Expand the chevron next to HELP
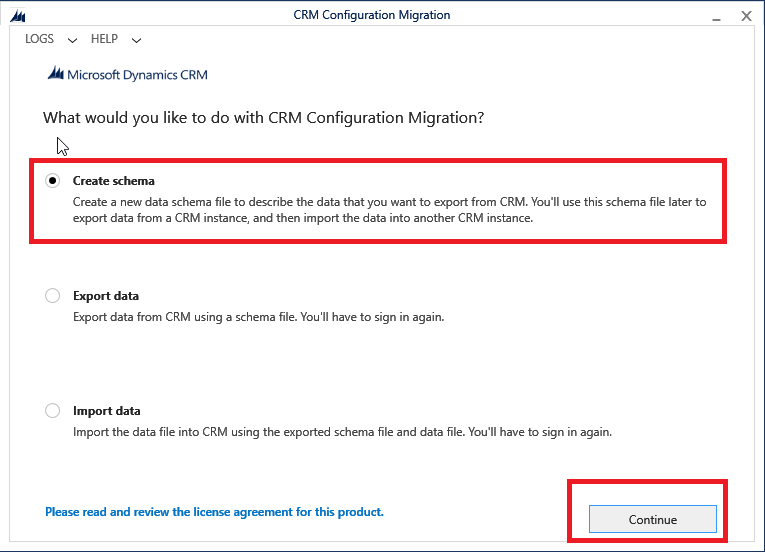The image size is (765, 552). pos(136,40)
